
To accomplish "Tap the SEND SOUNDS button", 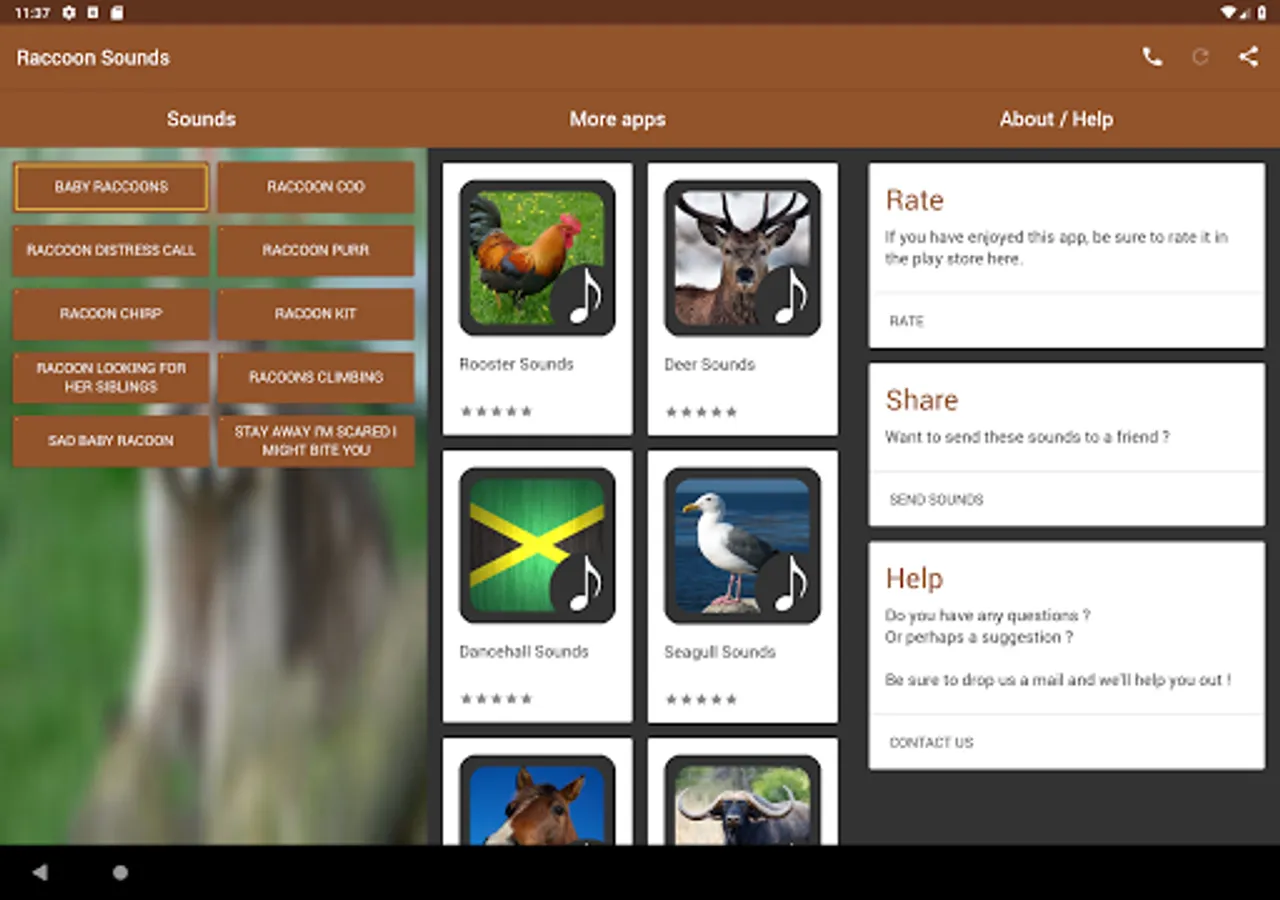I will 936,499.
